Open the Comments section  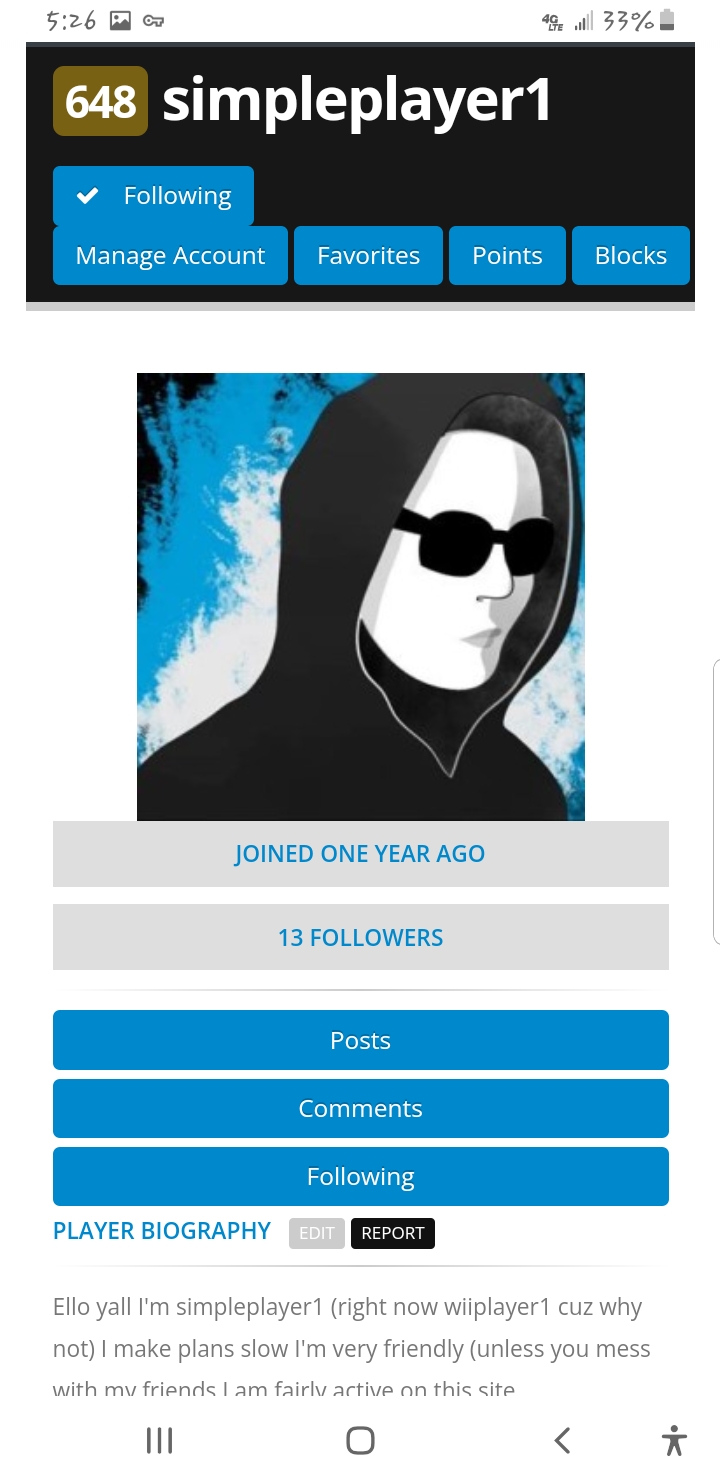point(360,1108)
